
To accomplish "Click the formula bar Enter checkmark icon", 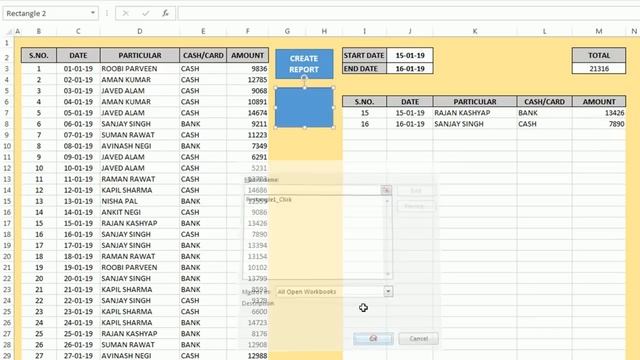I will click(x=145, y=13).
